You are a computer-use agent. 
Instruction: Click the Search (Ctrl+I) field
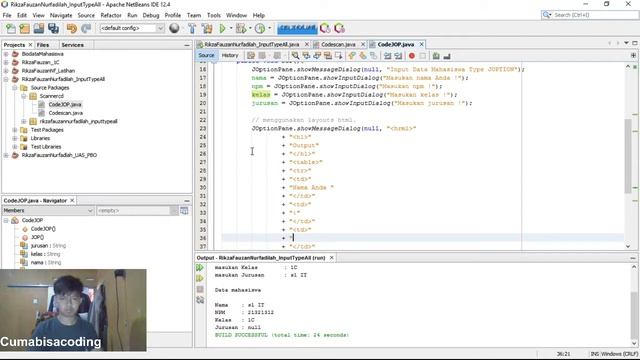tap(590, 15)
